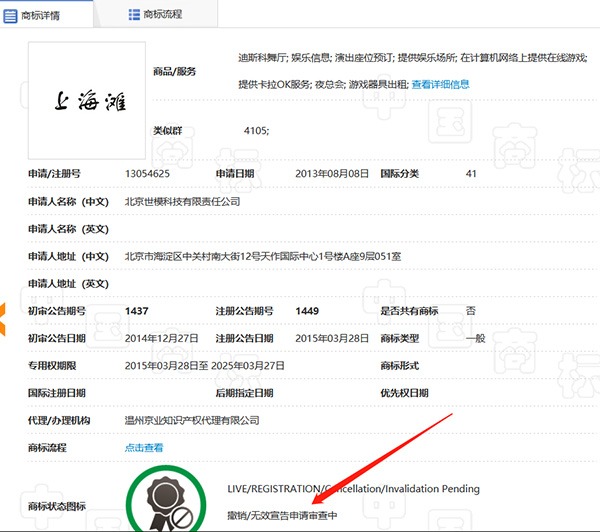Select similar group value 4105;
The width and height of the screenshot is (600, 532).
[x=256, y=131]
